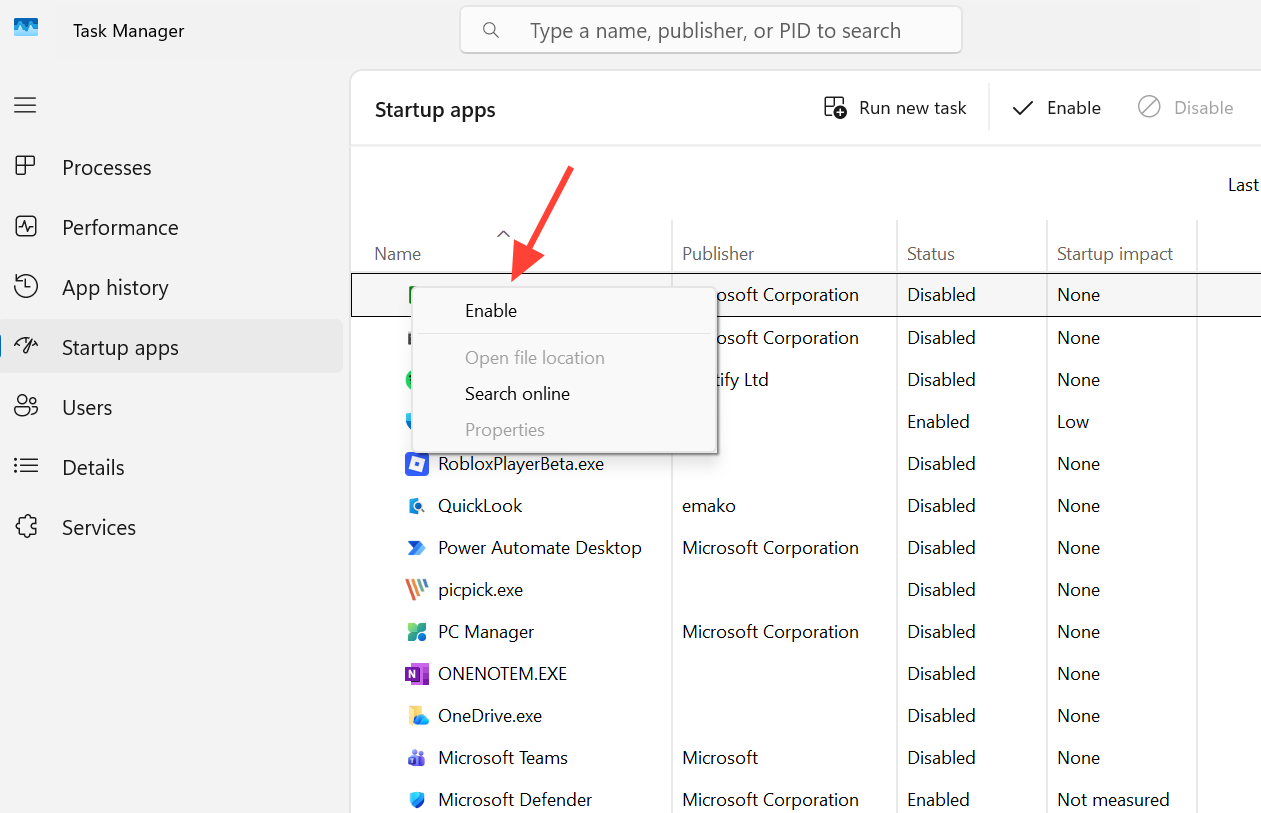Click the Enable toolbar button

click(x=1057, y=108)
